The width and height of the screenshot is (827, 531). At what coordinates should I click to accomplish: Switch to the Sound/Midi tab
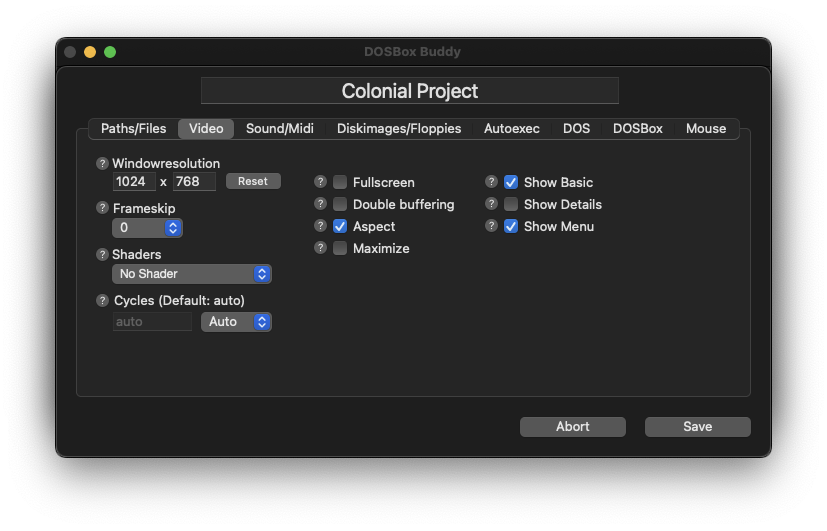tap(280, 129)
